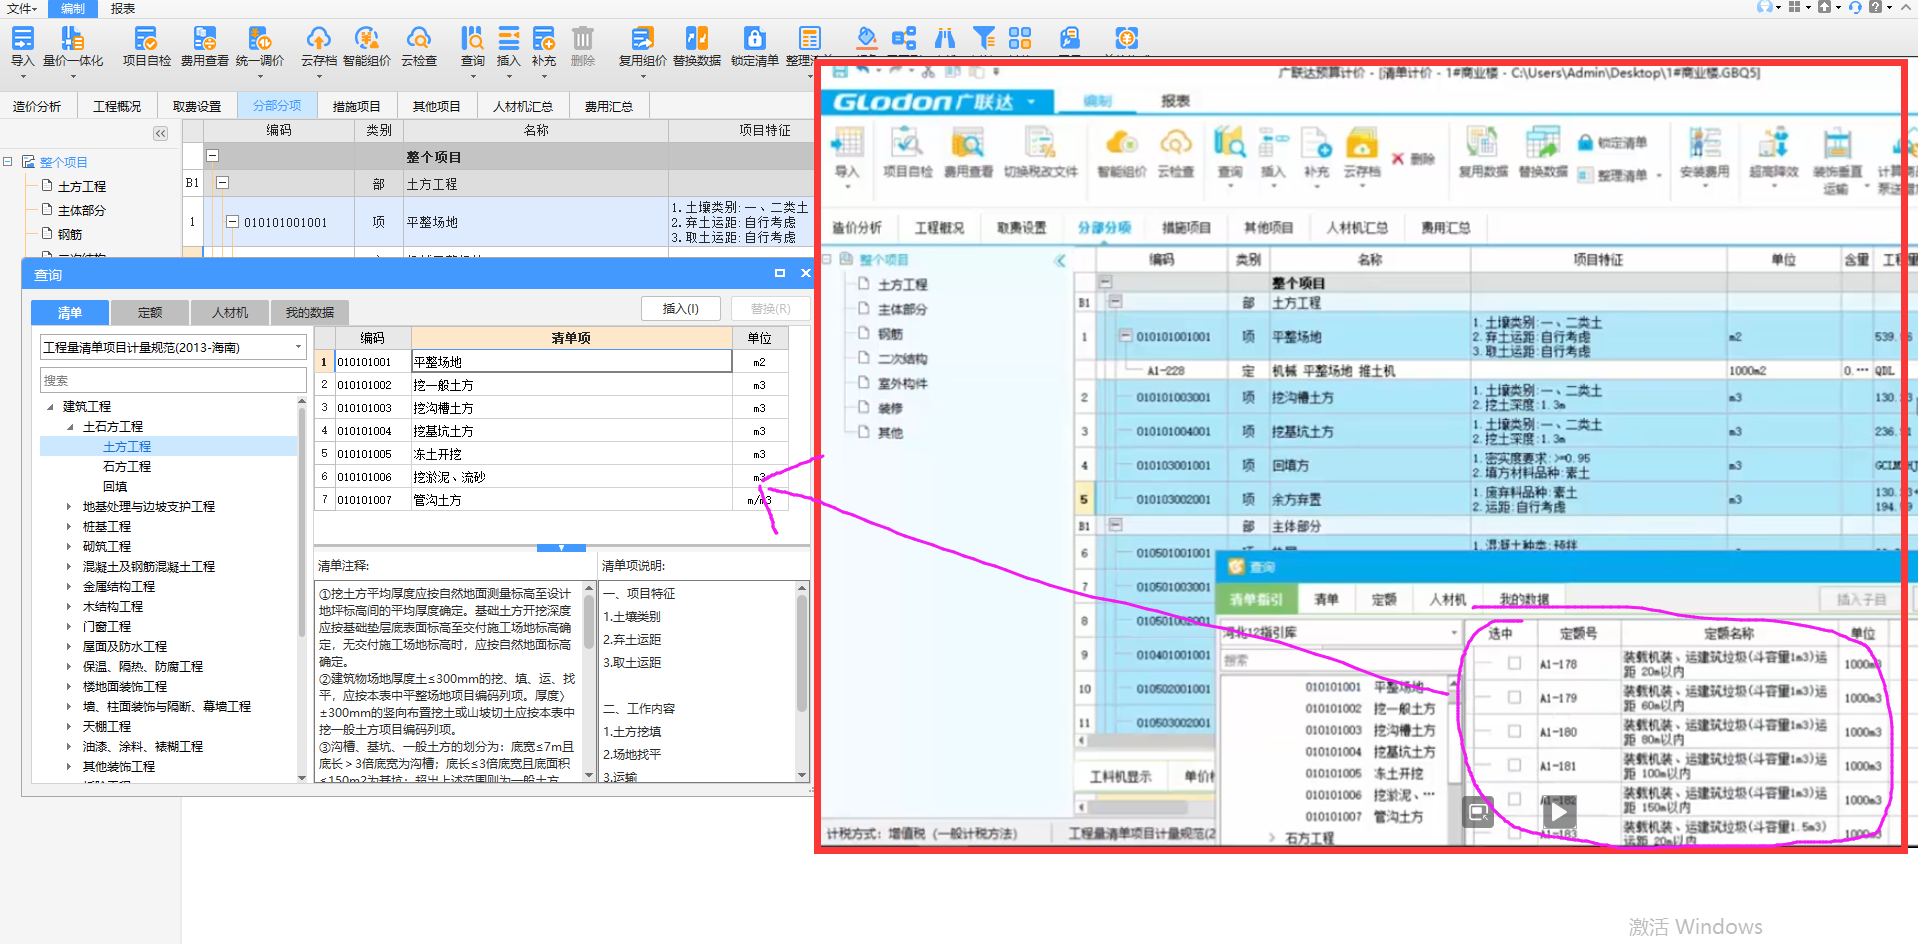Tick the checkbox for quota A1-178
The image size is (1918, 944).
coord(1514,663)
